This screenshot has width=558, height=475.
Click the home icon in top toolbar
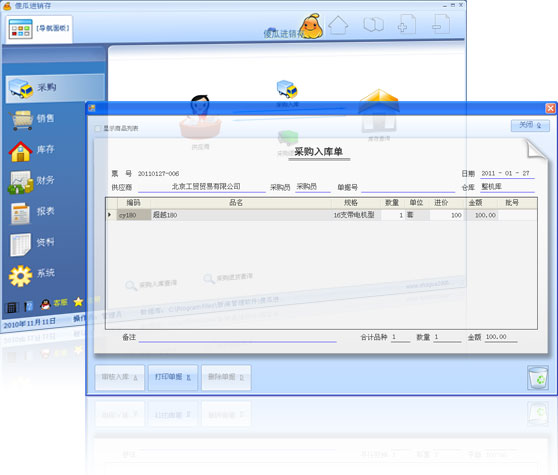point(338,26)
